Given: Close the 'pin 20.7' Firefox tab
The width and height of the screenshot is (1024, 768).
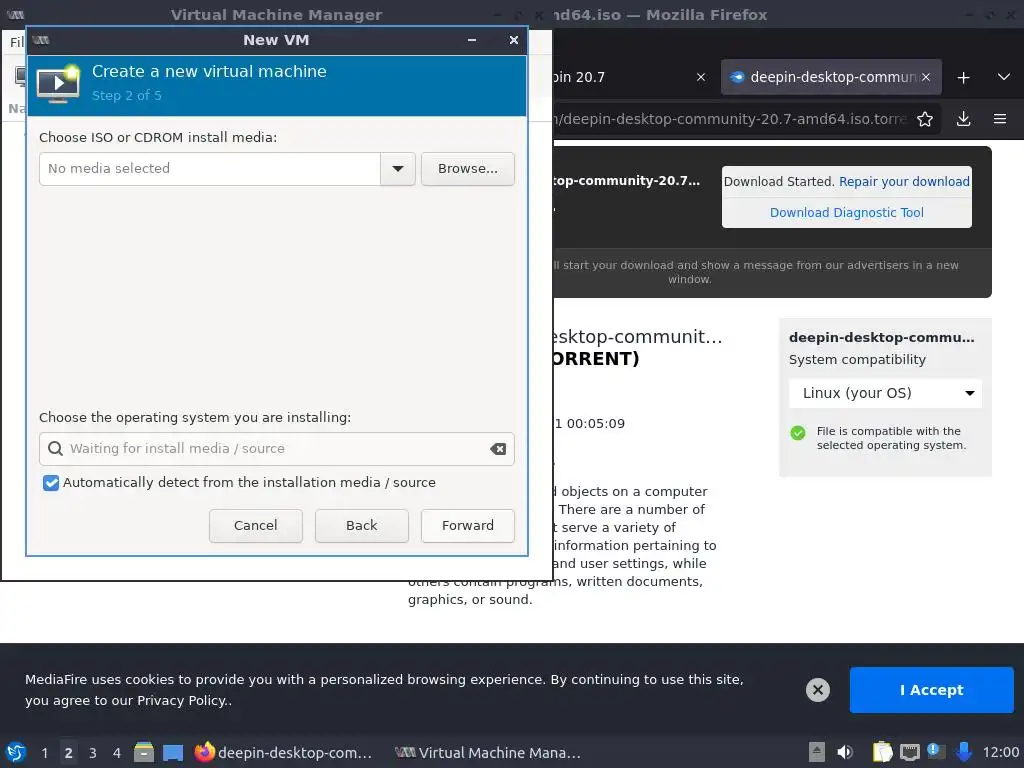Looking at the screenshot, I should (x=701, y=77).
